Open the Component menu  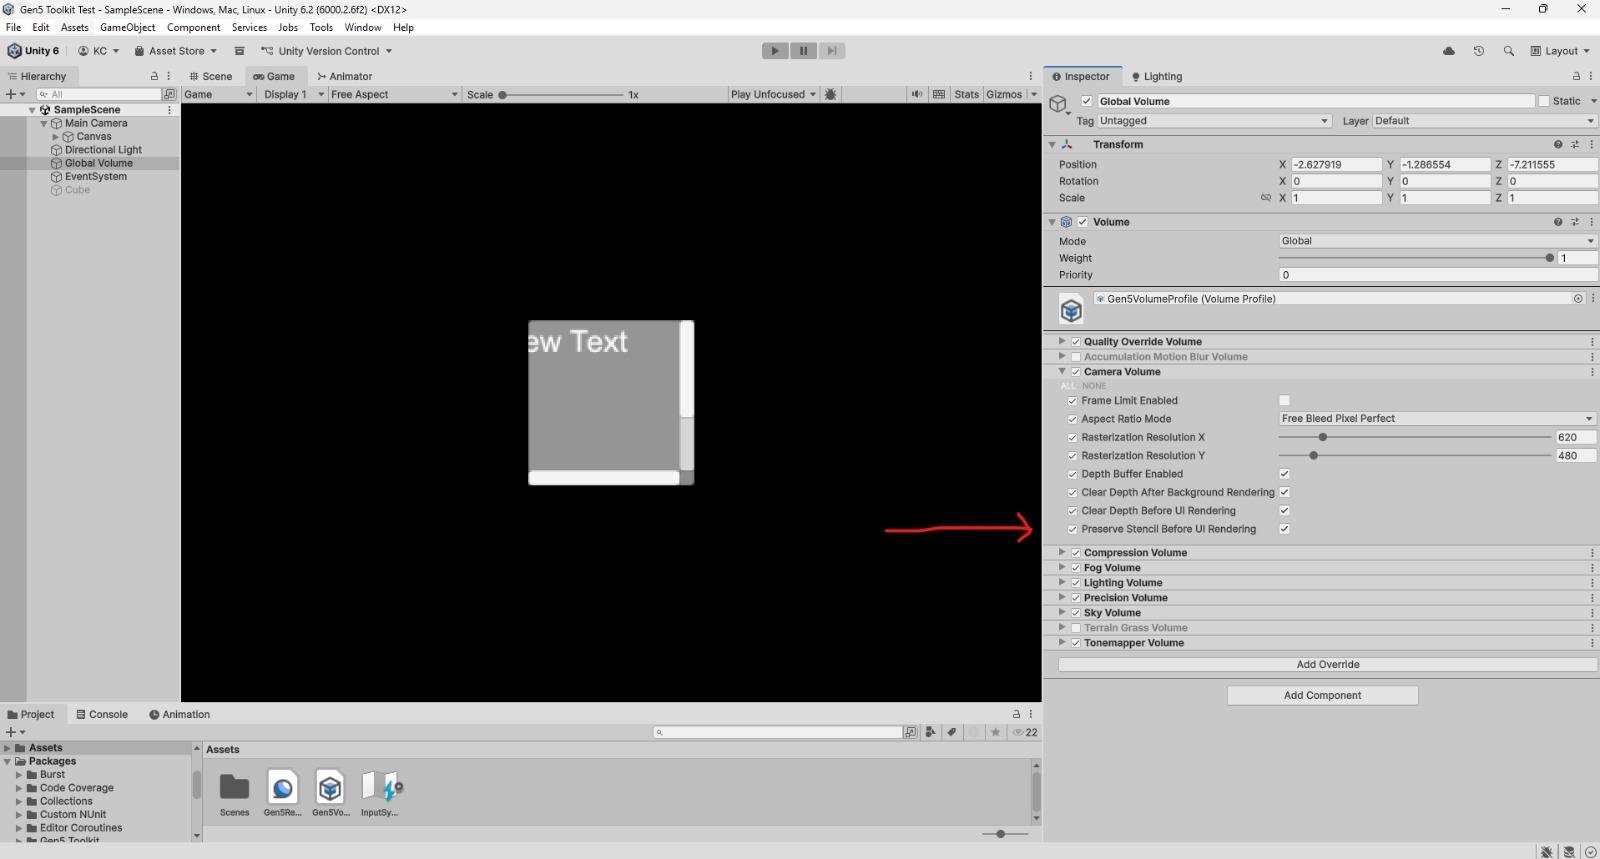coord(193,27)
